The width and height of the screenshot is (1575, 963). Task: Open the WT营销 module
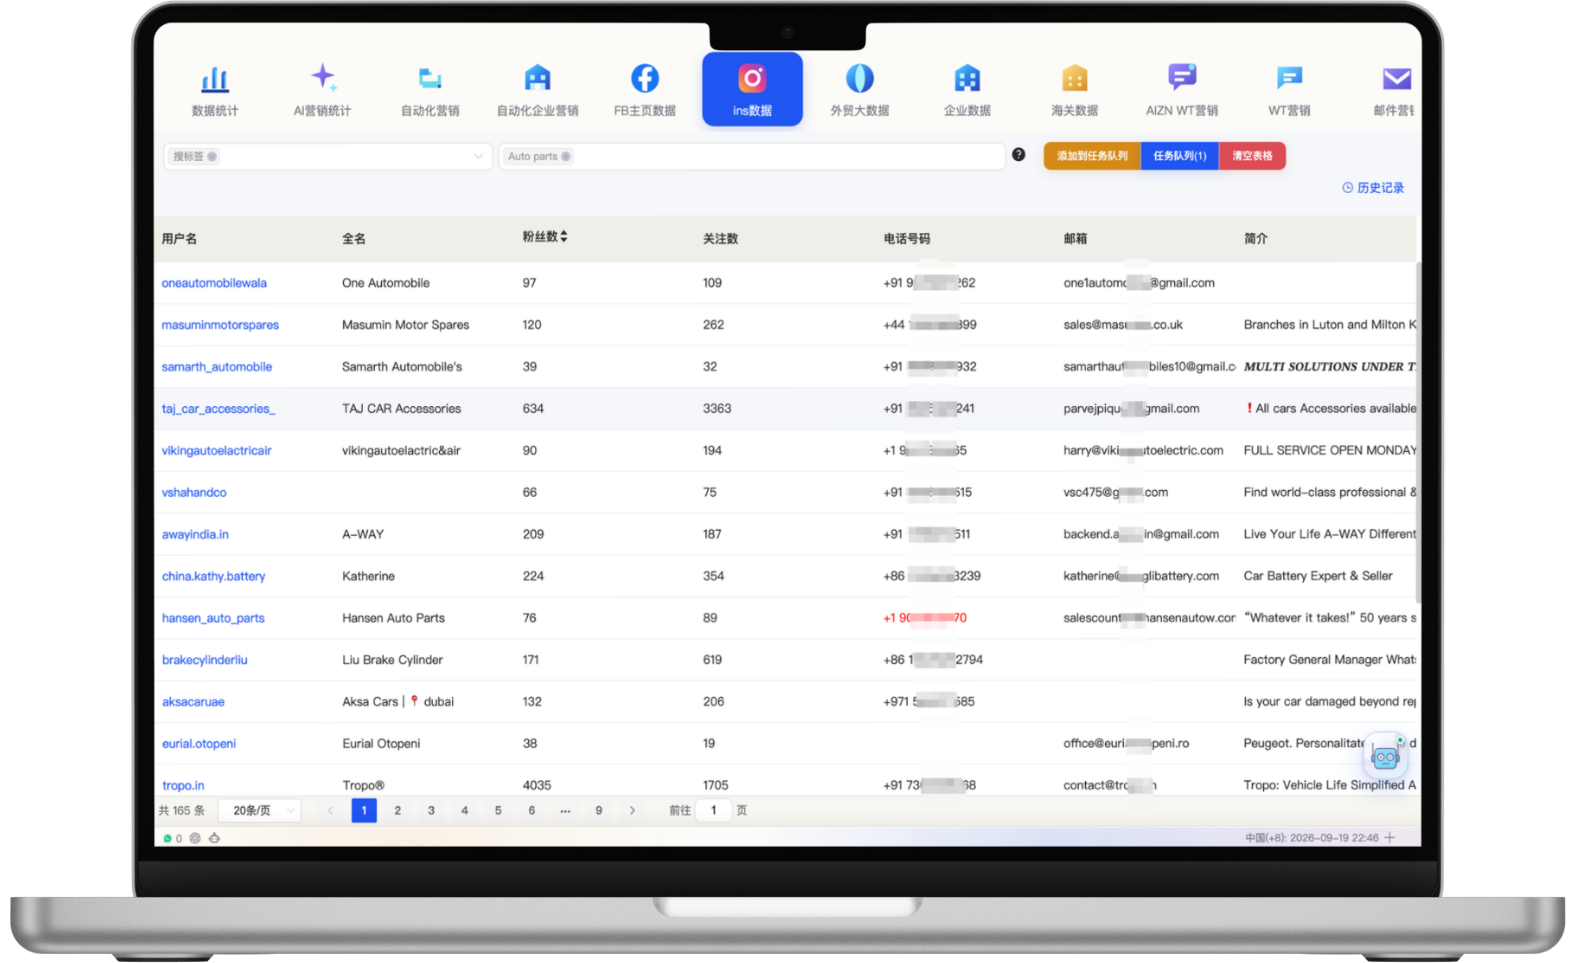1289,90
